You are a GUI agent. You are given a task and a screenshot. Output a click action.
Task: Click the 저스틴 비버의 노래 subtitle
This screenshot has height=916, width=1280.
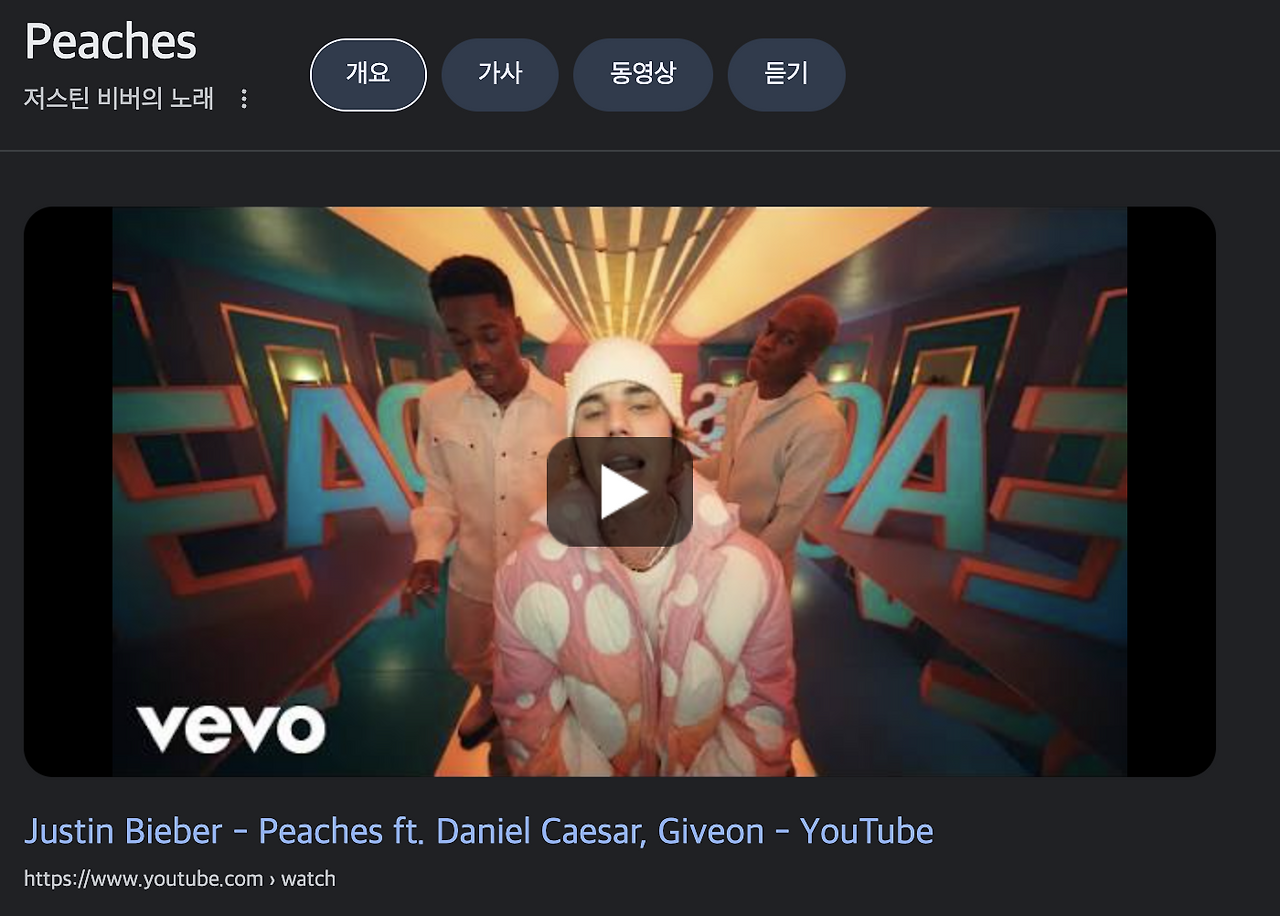[x=119, y=99]
